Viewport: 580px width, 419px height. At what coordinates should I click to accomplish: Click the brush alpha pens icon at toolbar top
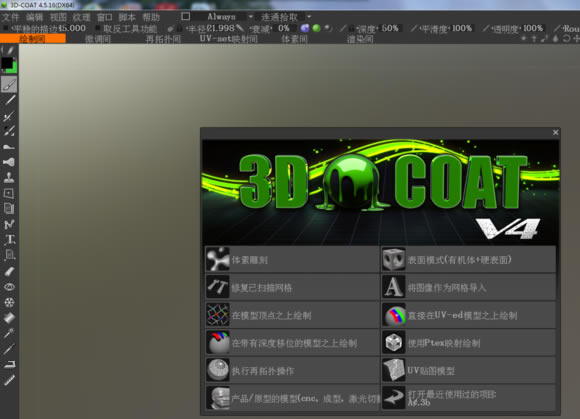point(8,50)
